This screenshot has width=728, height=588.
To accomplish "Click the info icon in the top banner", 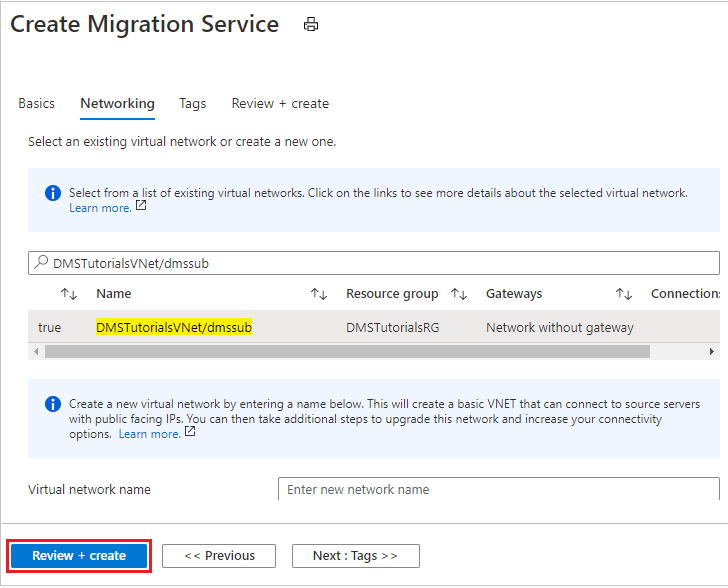I will 53,193.
